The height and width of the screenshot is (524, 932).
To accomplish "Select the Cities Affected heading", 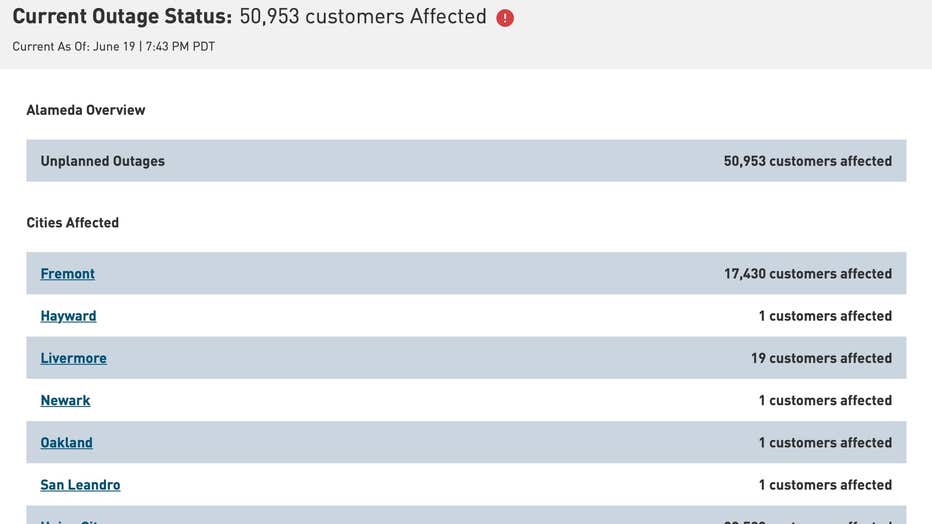I will pos(73,223).
